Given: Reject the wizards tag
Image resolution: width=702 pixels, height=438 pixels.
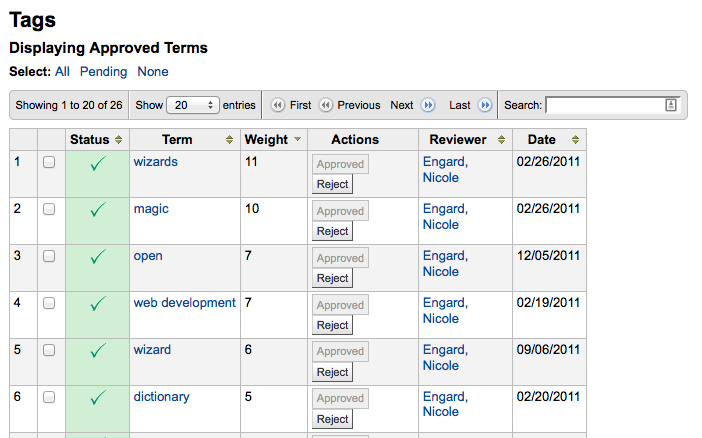Looking at the screenshot, I should click(332, 185).
